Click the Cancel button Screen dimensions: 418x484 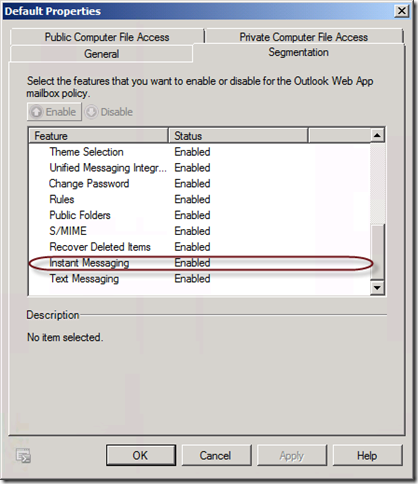pyautogui.click(x=216, y=455)
